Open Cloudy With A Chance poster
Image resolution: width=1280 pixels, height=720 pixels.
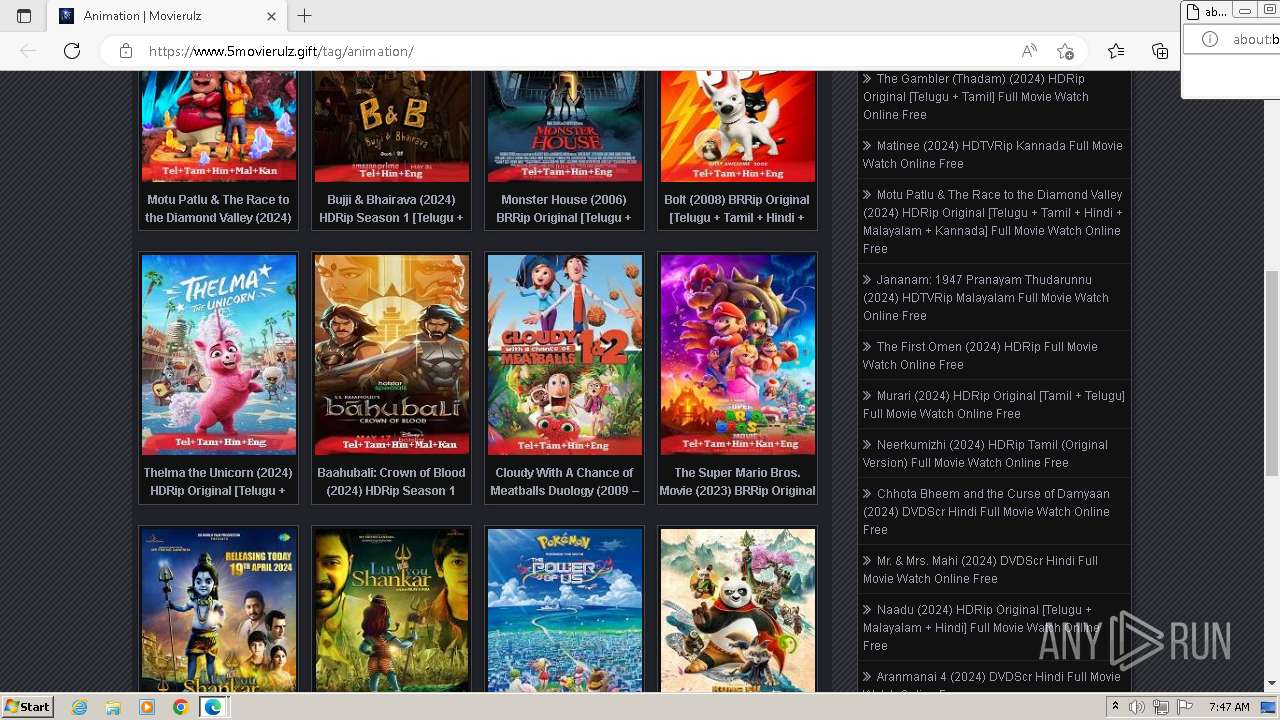[x=565, y=354]
